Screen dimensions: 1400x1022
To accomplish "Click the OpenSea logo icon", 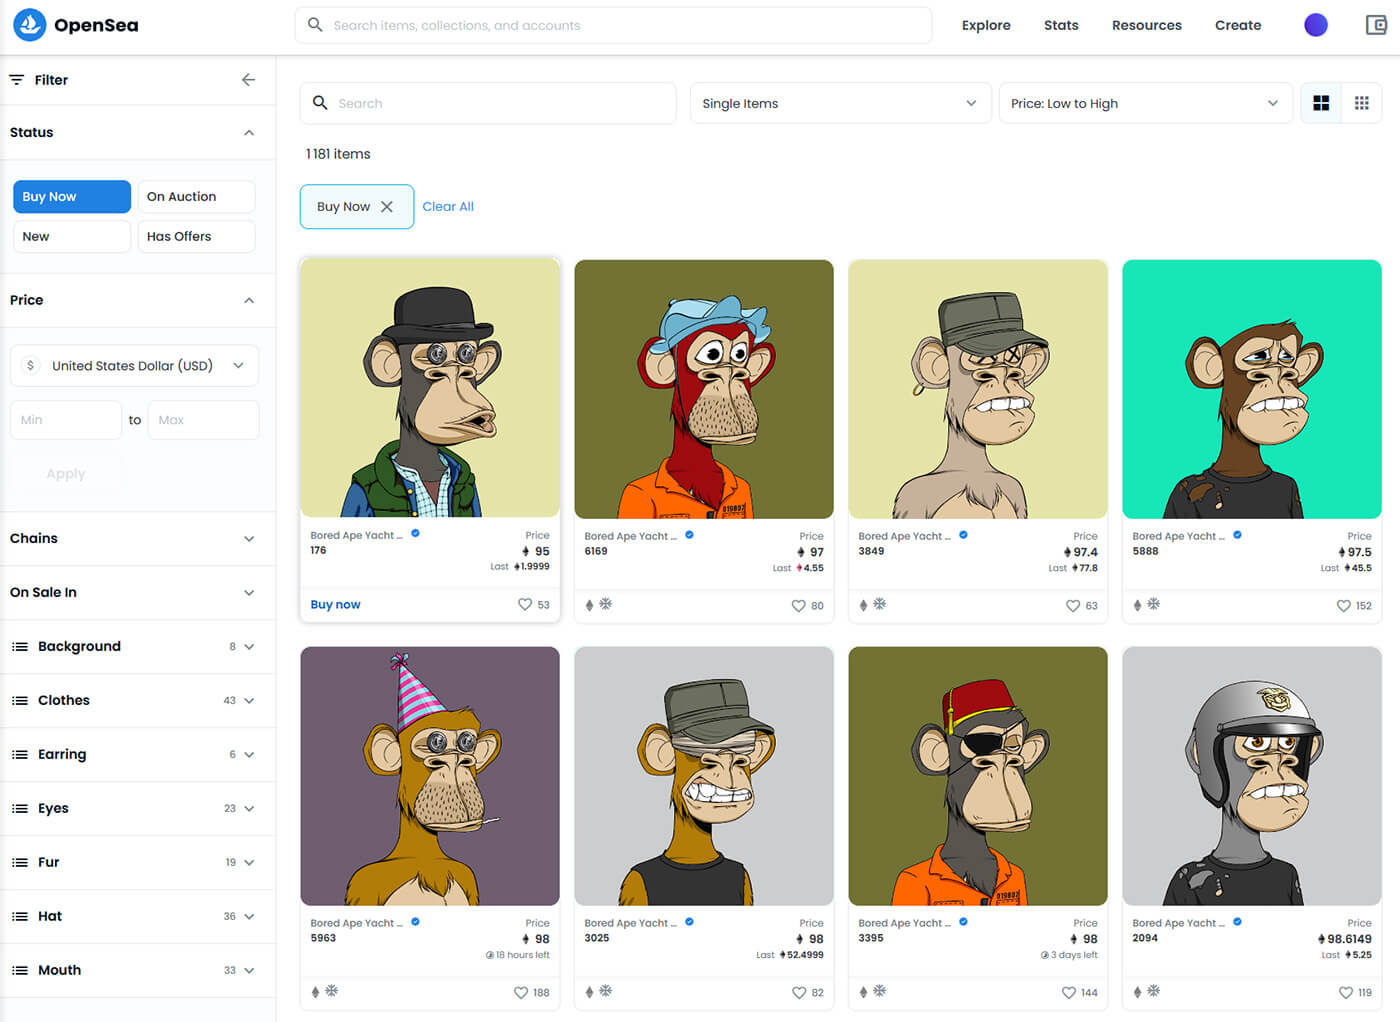I will (29, 25).
